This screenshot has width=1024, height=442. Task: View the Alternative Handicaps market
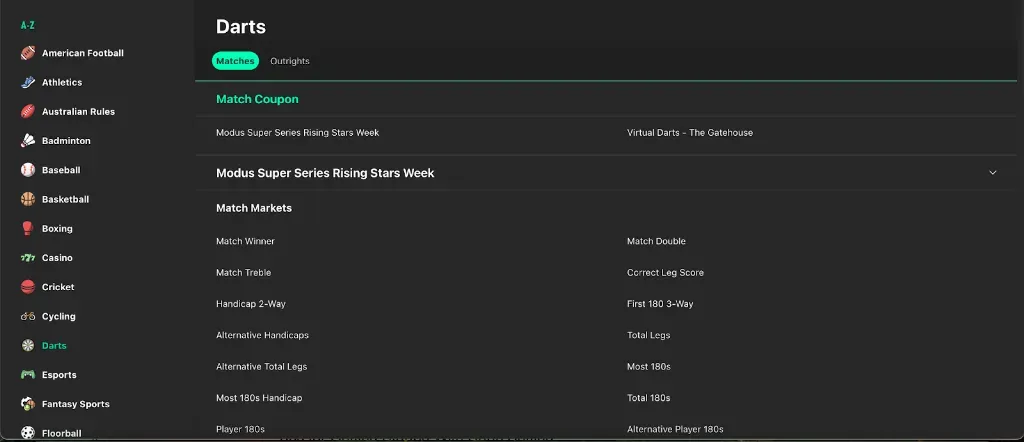(262, 335)
